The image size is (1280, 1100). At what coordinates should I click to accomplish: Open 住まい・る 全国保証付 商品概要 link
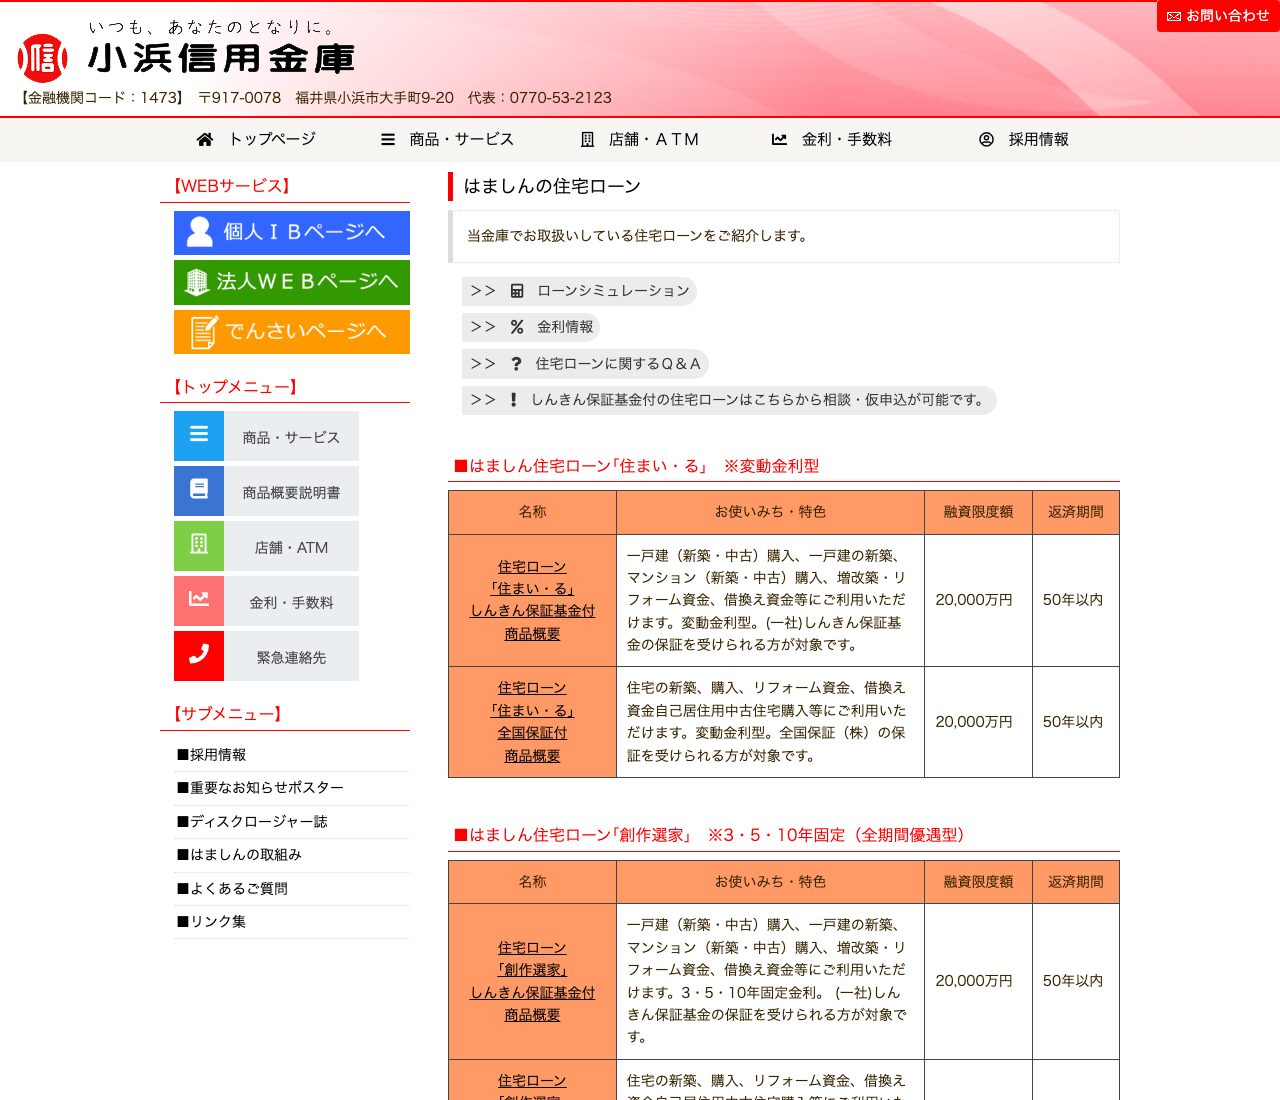tap(532, 722)
